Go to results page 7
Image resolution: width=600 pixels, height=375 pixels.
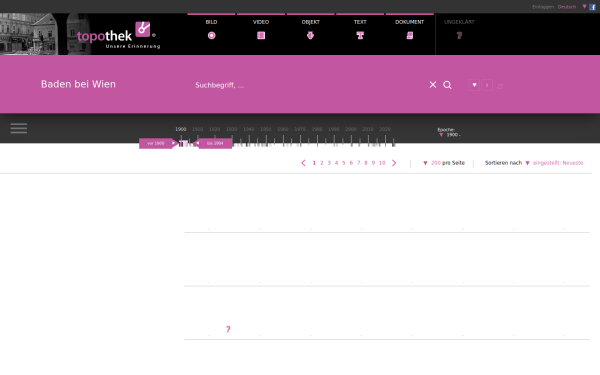[x=359, y=163]
